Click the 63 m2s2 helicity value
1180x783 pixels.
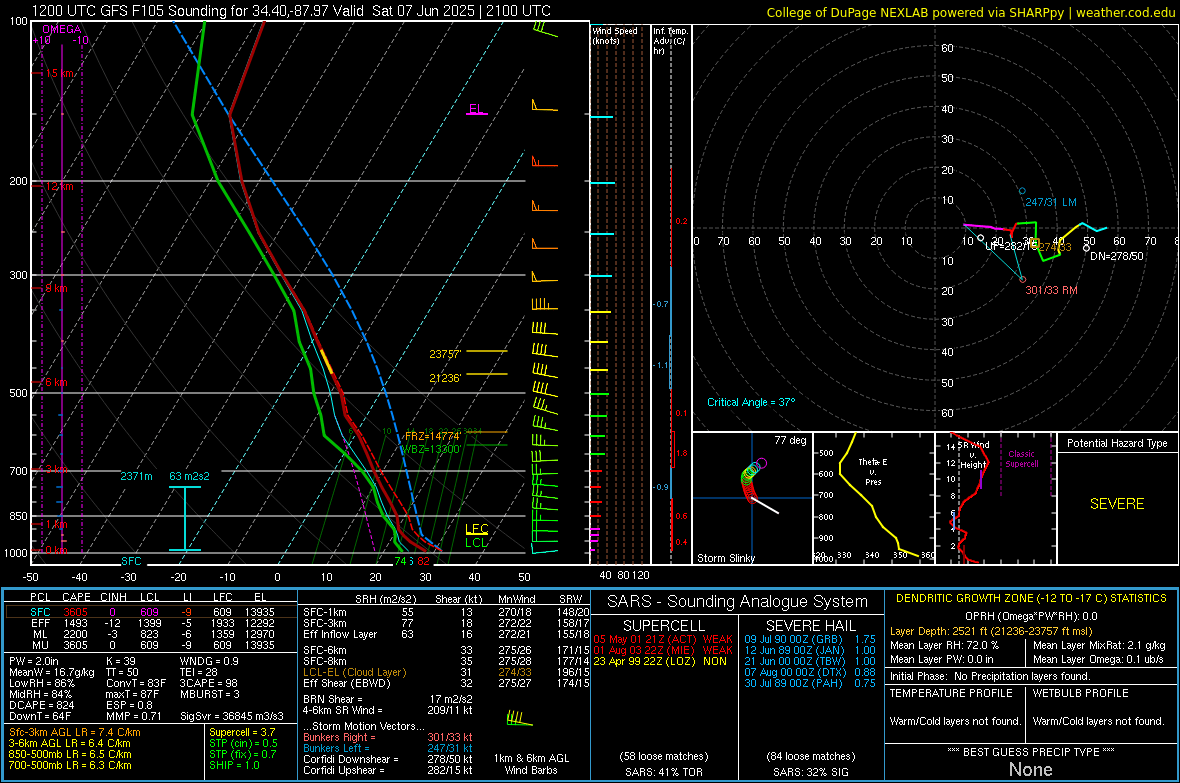pos(190,476)
